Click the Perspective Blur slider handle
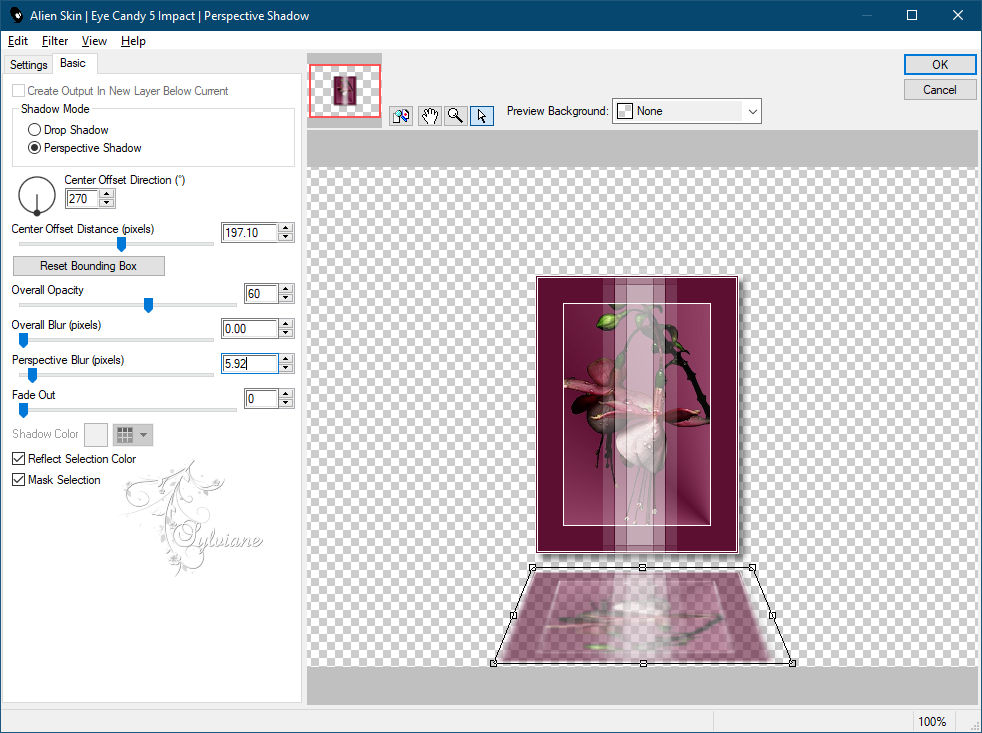Image resolution: width=982 pixels, height=733 pixels. [x=33, y=375]
